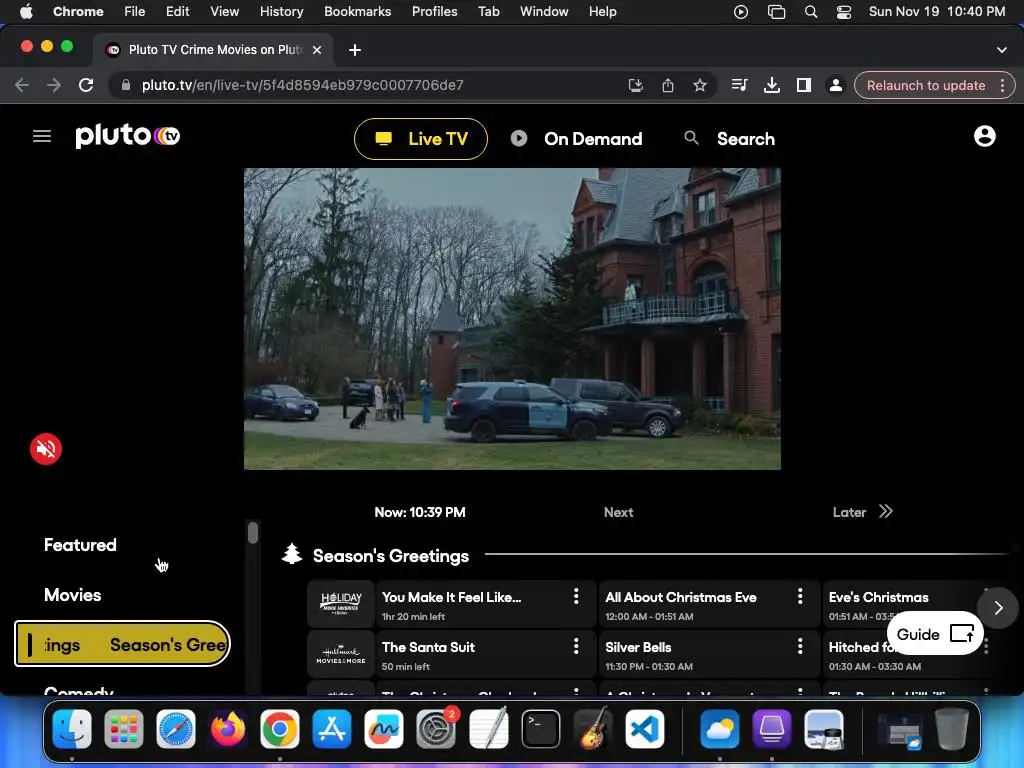Open Safari from the dock

coord(176,728)
